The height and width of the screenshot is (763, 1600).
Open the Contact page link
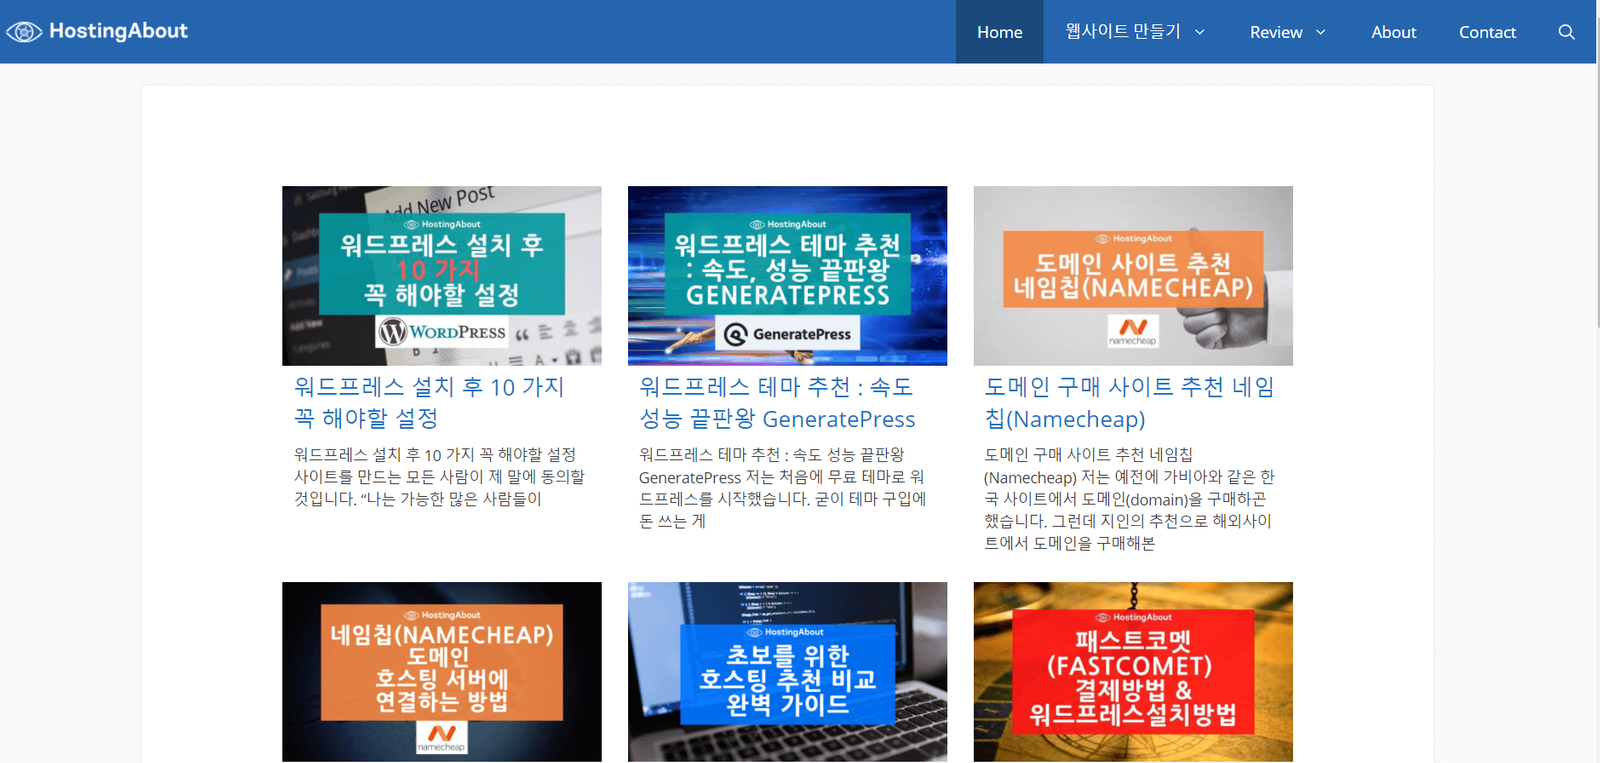[1487, 32]
